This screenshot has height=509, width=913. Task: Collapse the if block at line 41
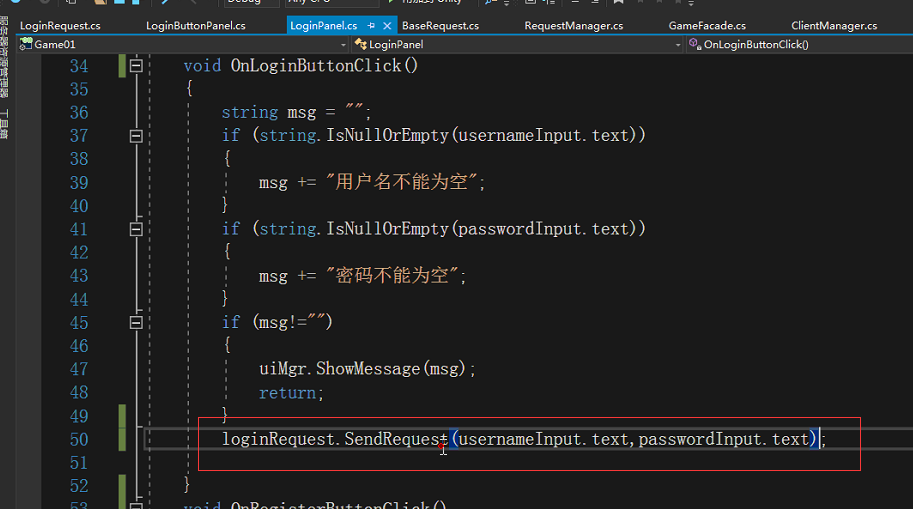136,229
